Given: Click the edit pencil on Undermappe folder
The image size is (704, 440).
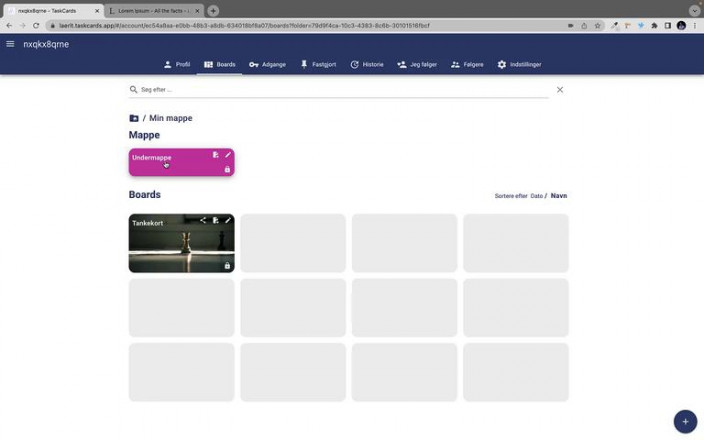Looking at the screenshot, I should pos(228,155).
